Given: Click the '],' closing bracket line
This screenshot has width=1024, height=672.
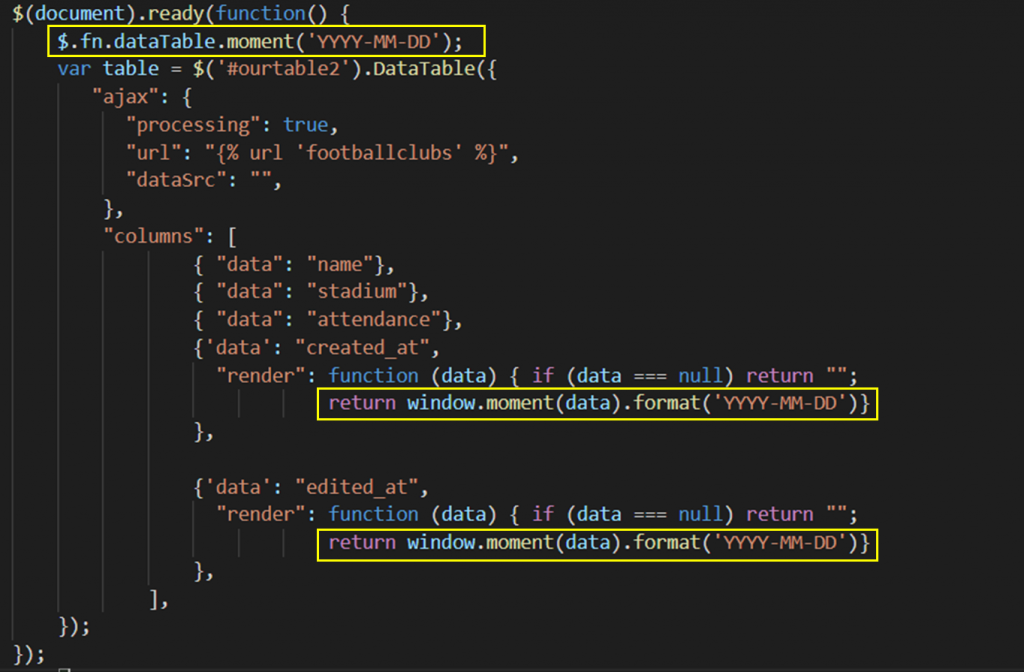Looking at the screenshot, I should 159,599.
